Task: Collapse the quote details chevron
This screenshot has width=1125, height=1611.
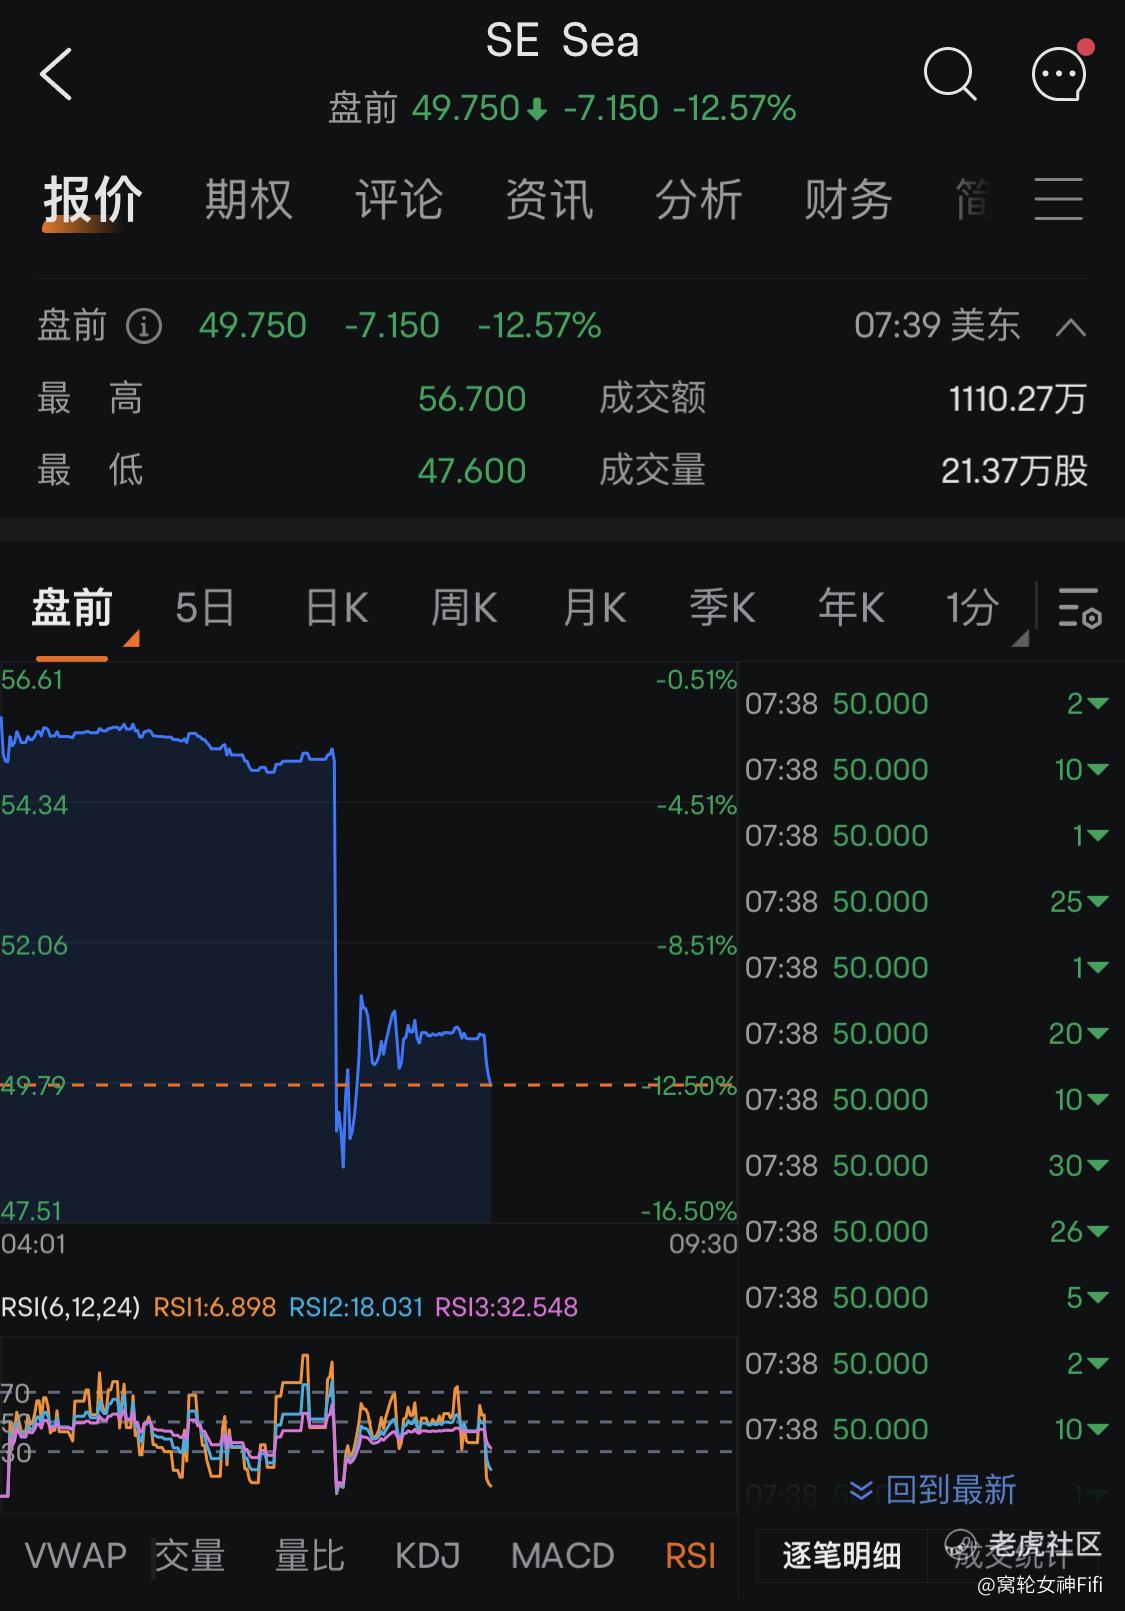Action: 1070,327
